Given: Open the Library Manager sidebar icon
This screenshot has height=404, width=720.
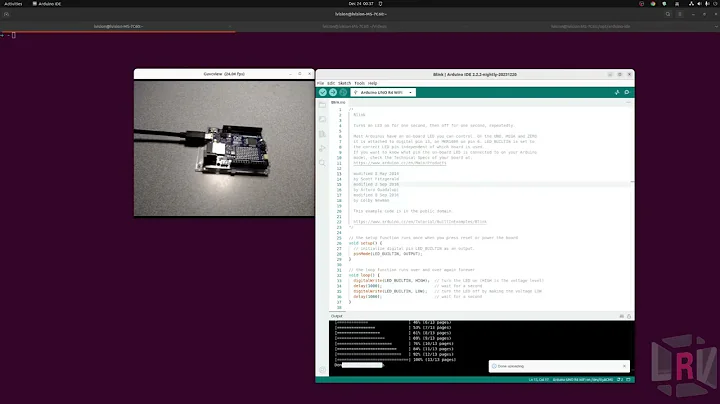Looking at the screenshot, I should coord(322,134).
